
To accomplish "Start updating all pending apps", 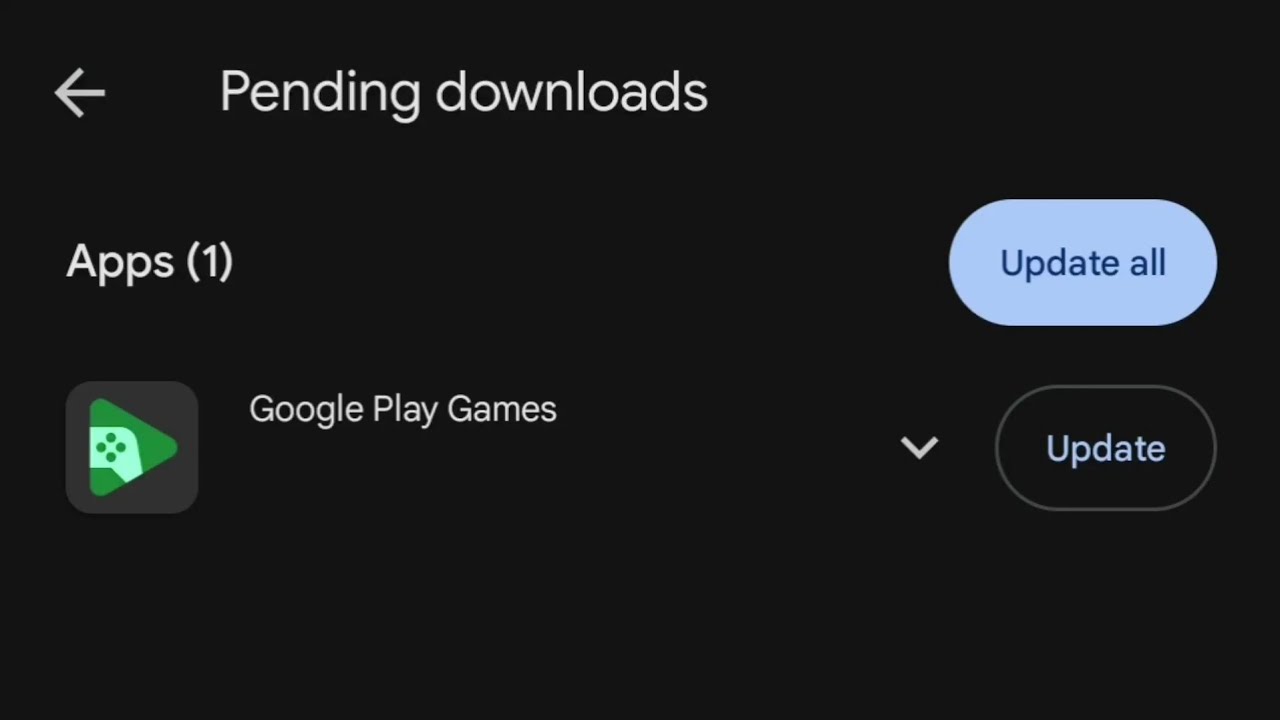I will click(x=1082, y=263).
